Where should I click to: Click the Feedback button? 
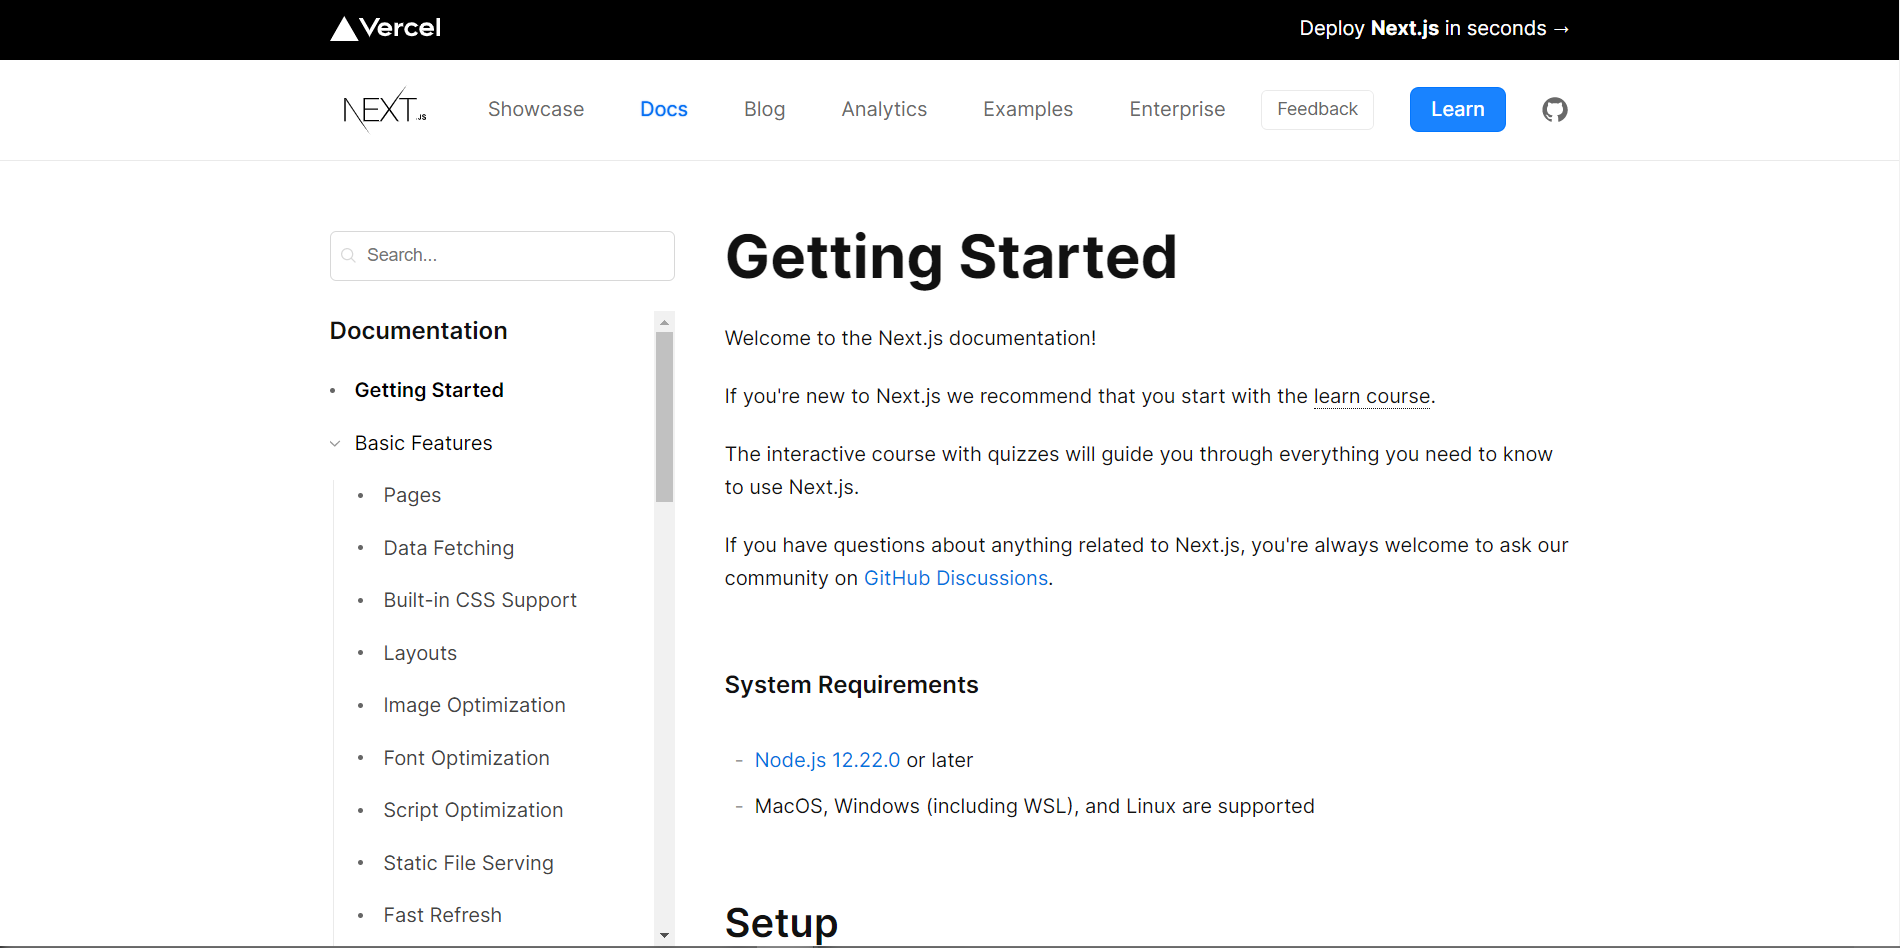pos(1317,109)
